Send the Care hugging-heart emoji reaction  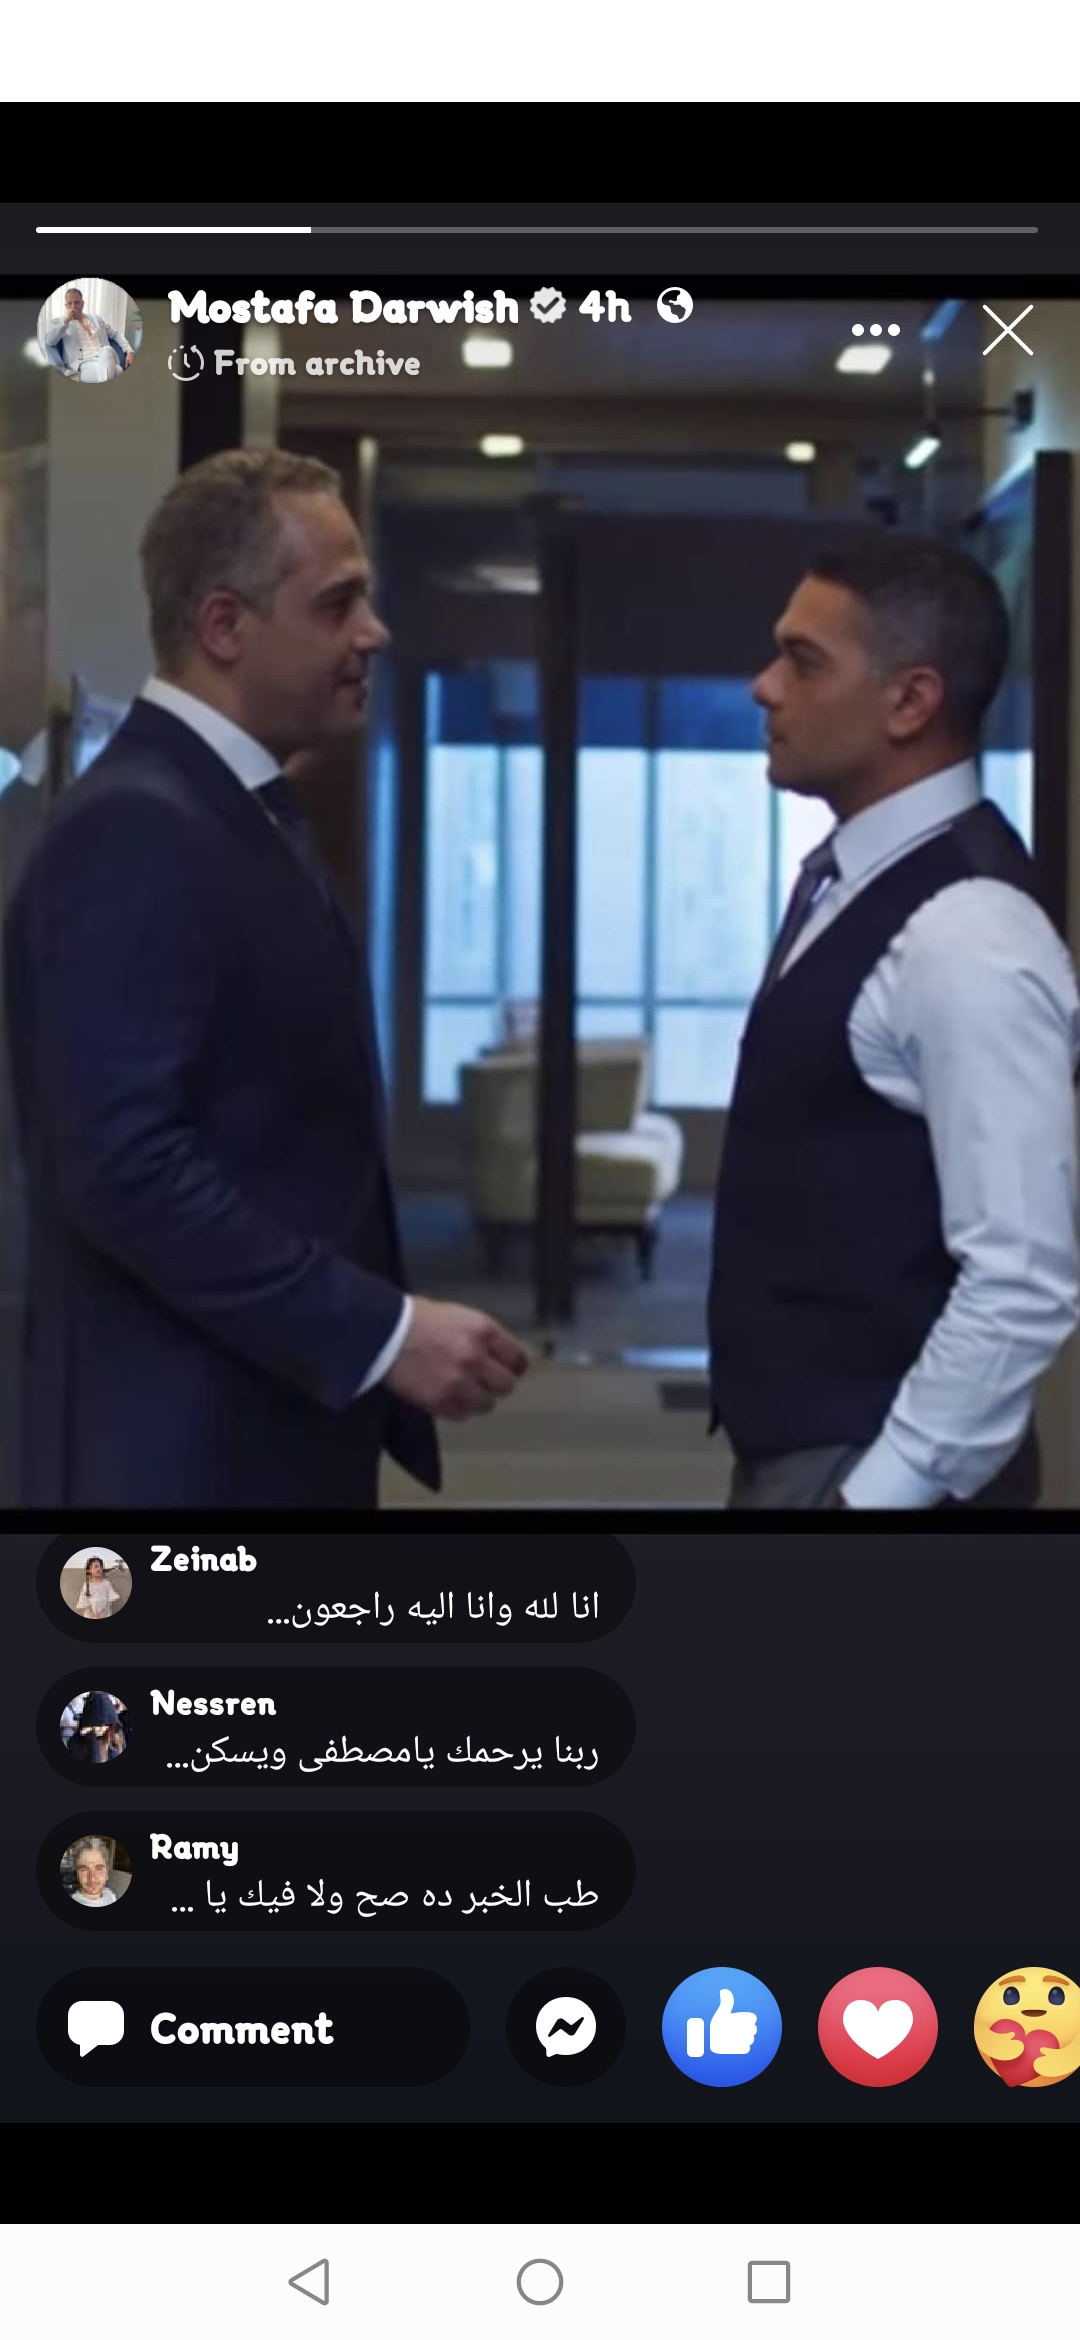(1028, 2027)
